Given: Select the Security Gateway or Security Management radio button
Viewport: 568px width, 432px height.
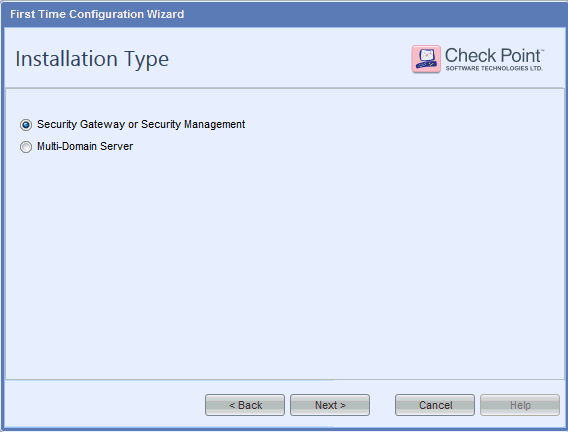Looking at the screenshot, I should coord(26,125).
